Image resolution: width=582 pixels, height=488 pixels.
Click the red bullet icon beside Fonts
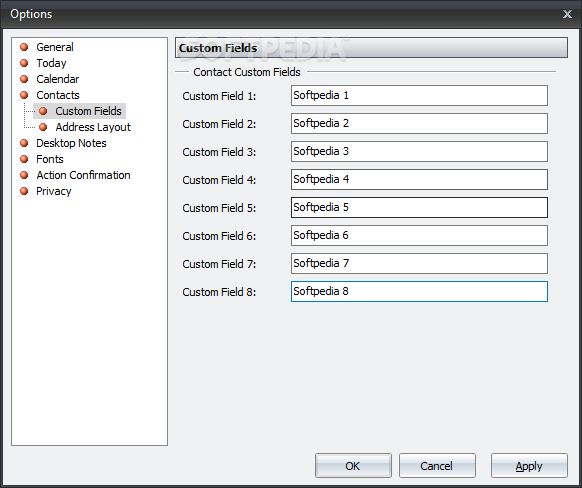tap(24, 159)
